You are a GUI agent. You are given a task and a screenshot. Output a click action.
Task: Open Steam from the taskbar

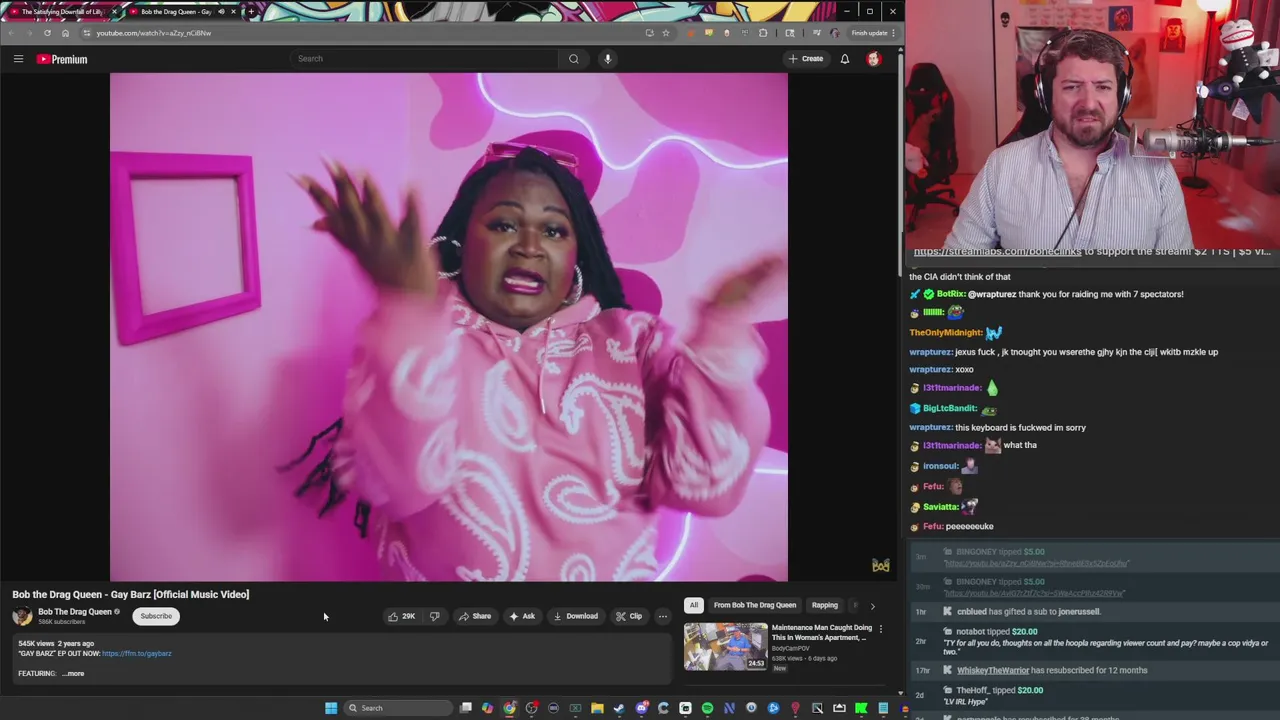619,708
